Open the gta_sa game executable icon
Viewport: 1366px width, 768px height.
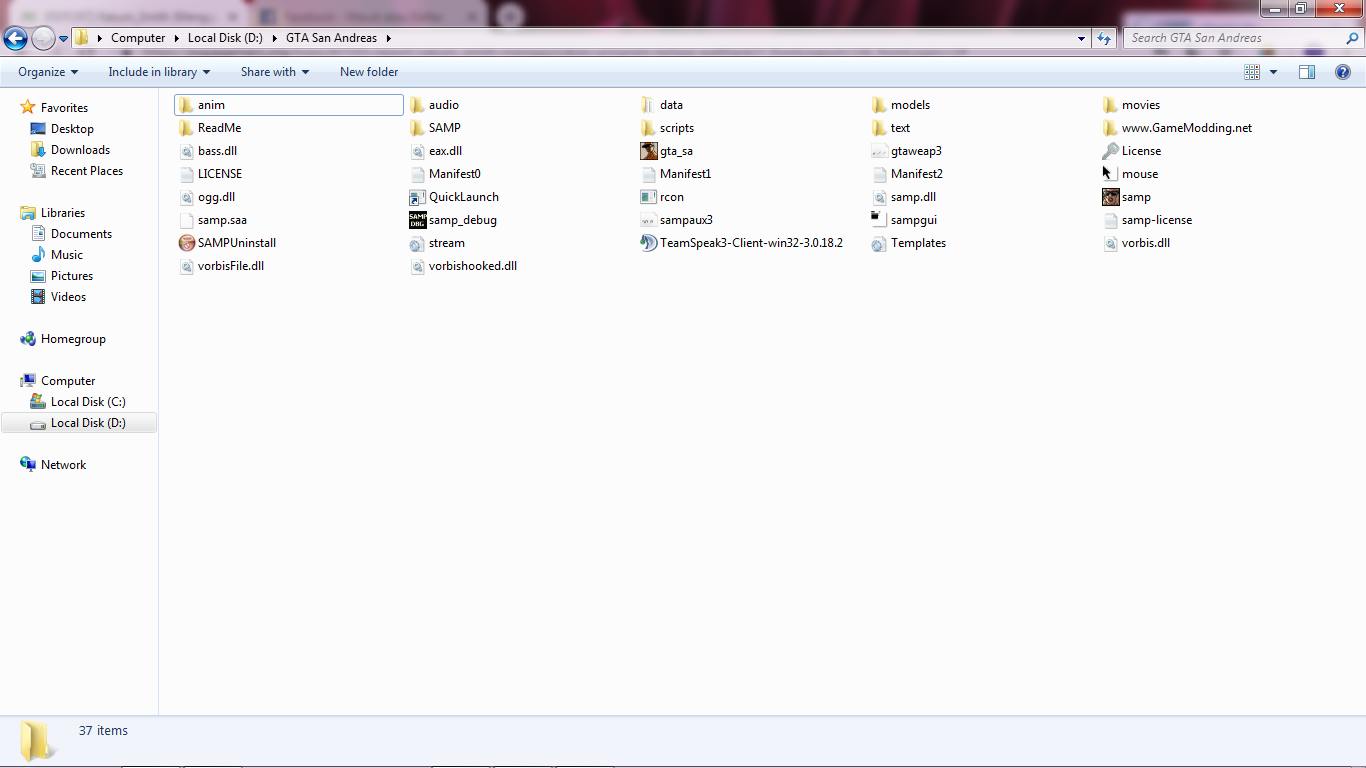(x=649, y=151)
